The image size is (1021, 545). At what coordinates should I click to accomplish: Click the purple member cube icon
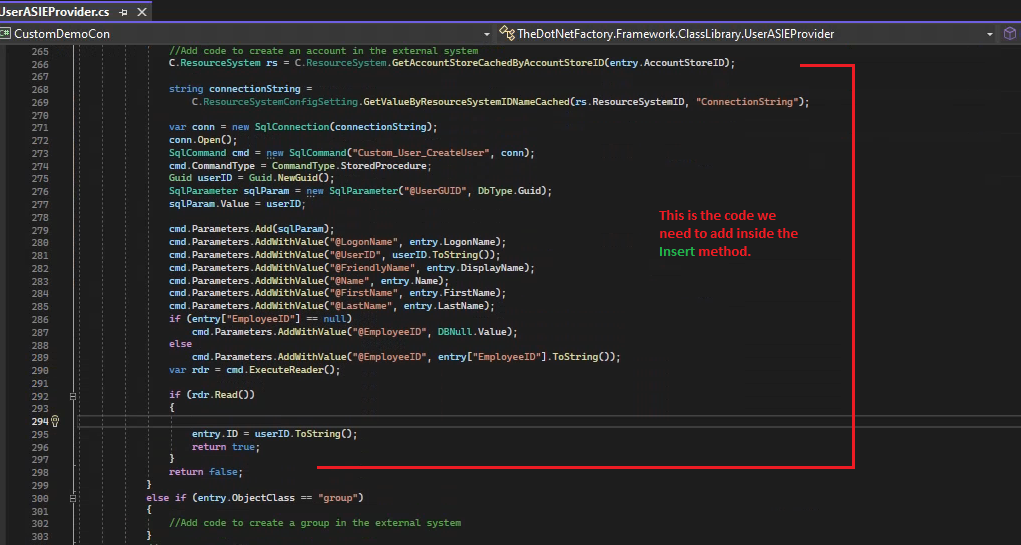[1009, 34]
